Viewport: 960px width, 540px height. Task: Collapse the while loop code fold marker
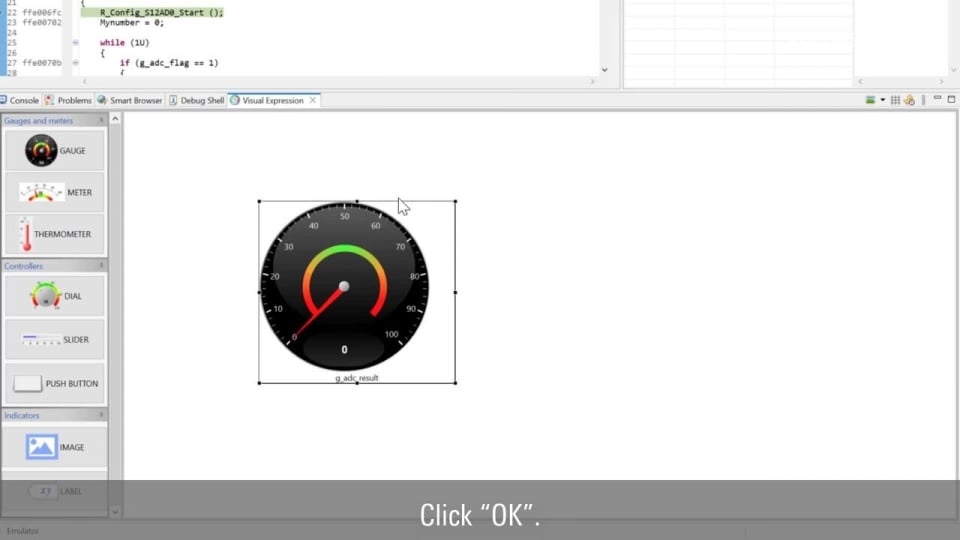75,43
